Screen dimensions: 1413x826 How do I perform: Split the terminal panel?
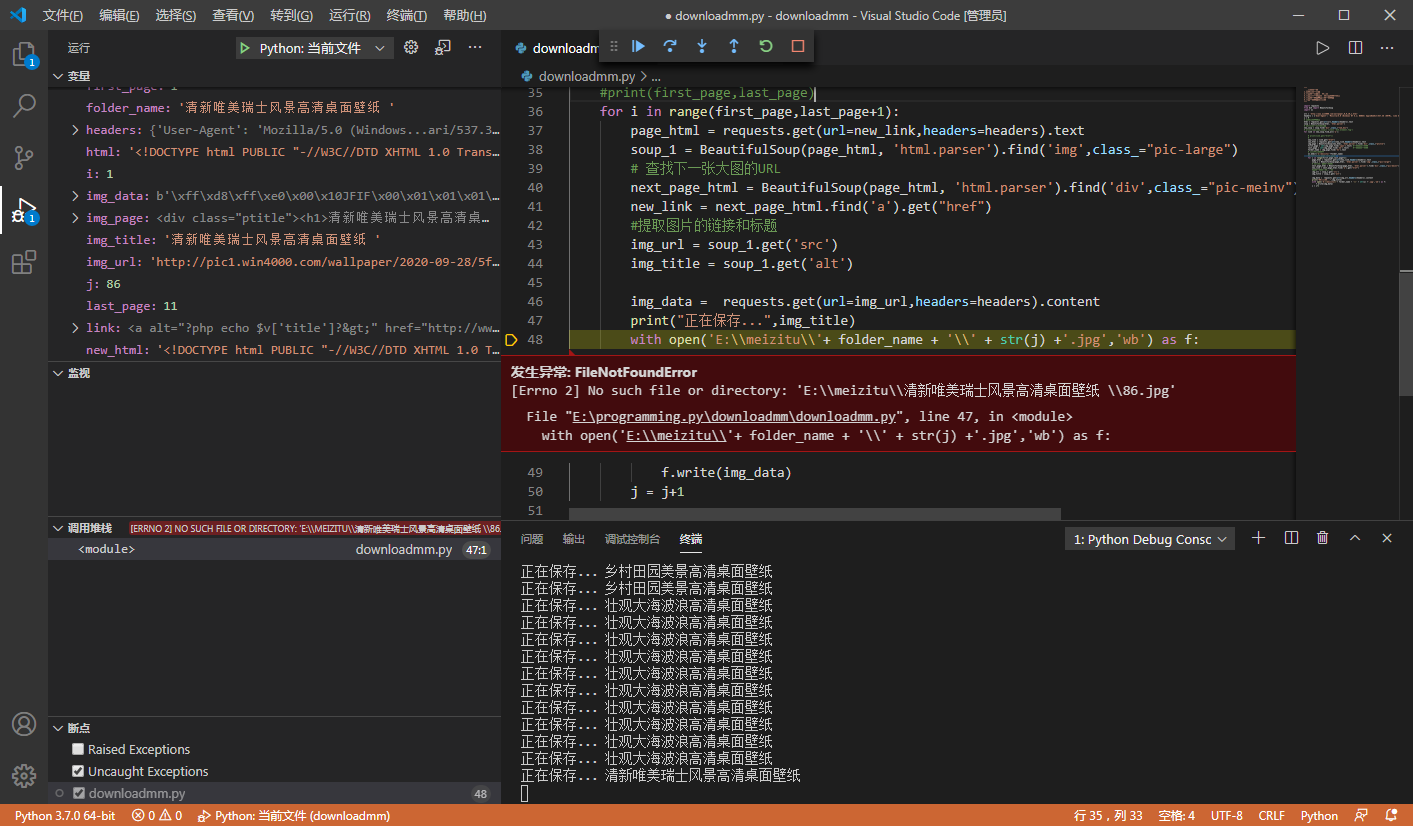pyautogui.click(x=1291, y=538)
